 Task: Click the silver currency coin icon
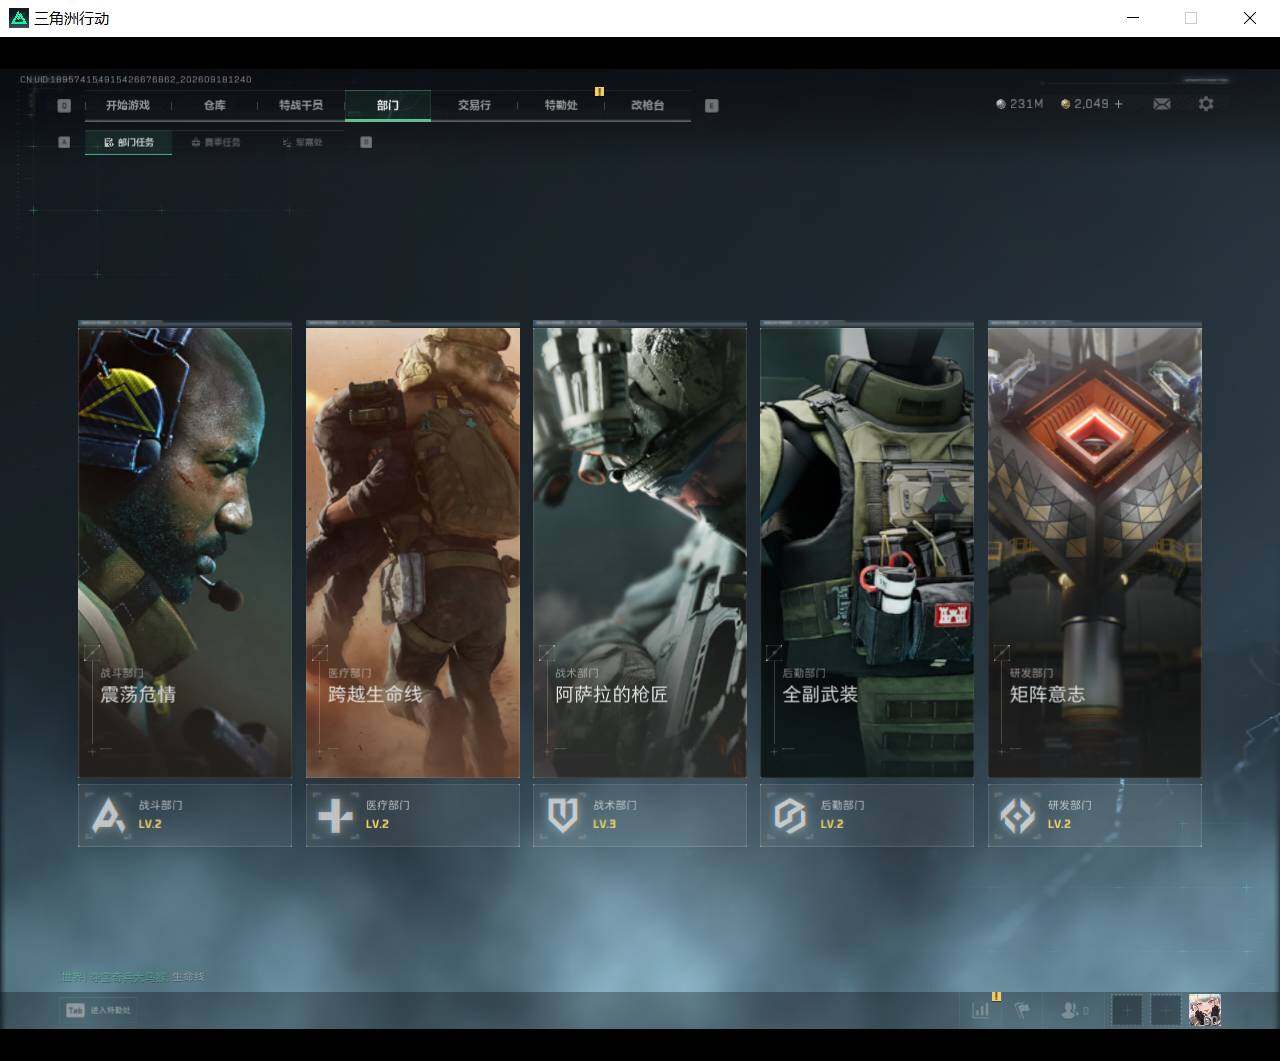point(1001,104)
